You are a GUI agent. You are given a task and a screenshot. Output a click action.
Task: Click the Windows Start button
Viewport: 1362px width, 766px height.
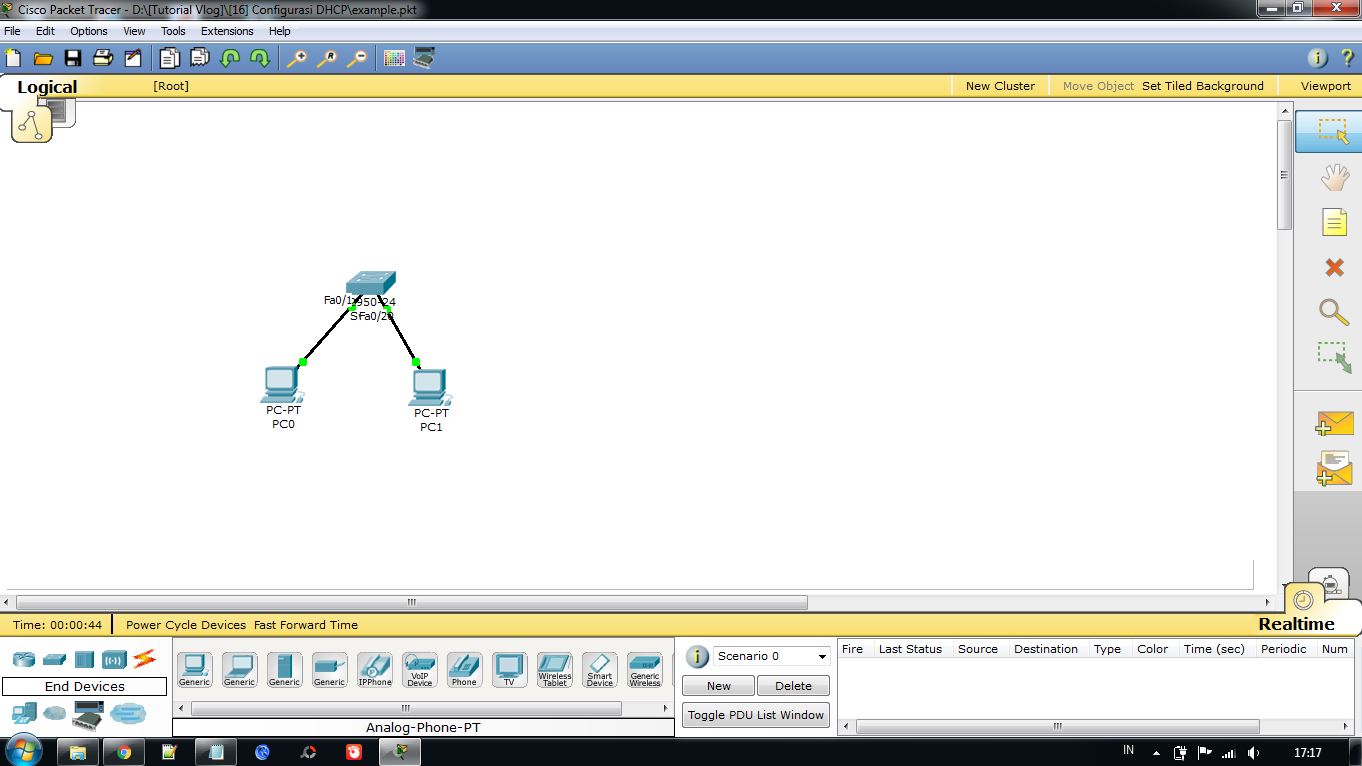click(23, 752)
